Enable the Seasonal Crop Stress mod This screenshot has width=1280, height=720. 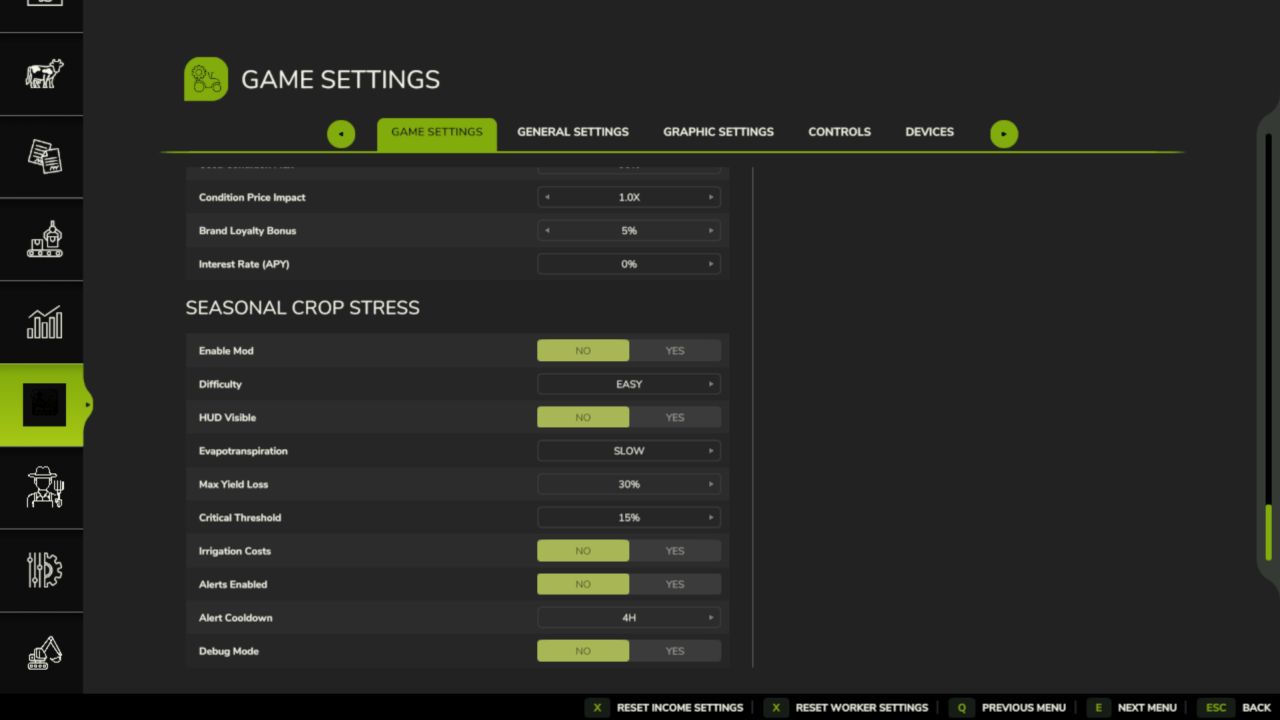pos(674,350)
